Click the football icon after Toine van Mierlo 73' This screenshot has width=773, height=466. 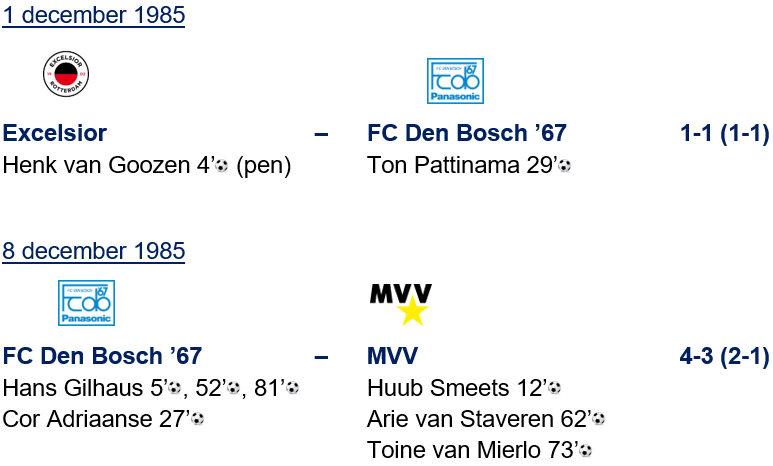click(586, 450)
